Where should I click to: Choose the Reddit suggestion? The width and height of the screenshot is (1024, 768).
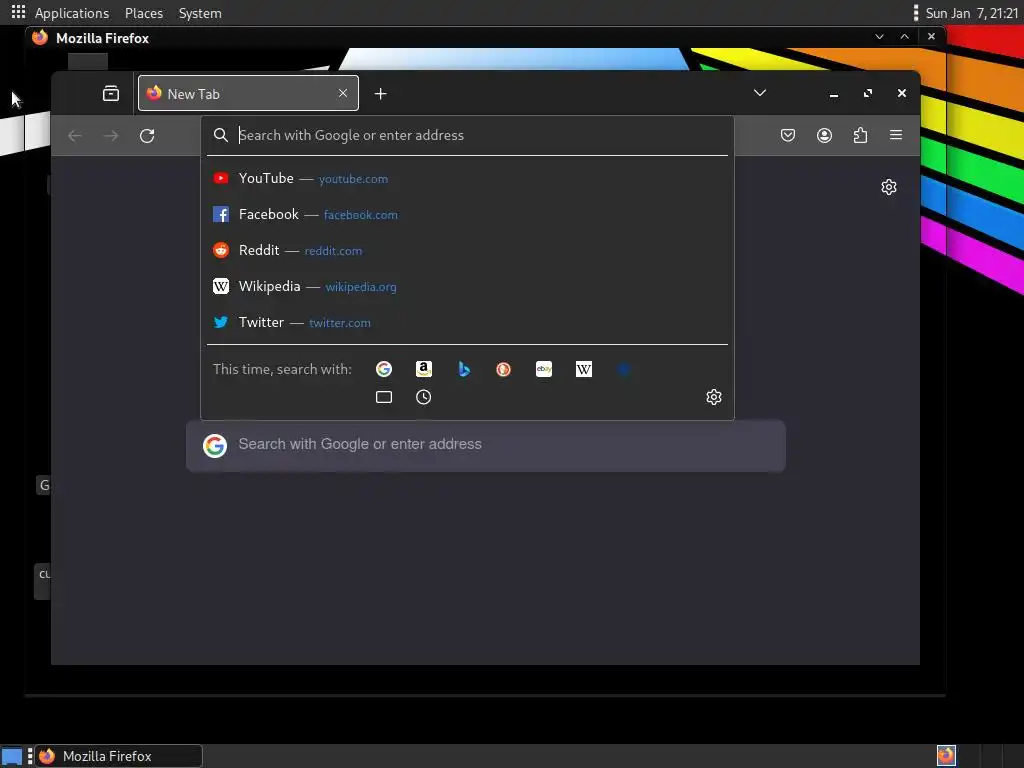[467, 250]
